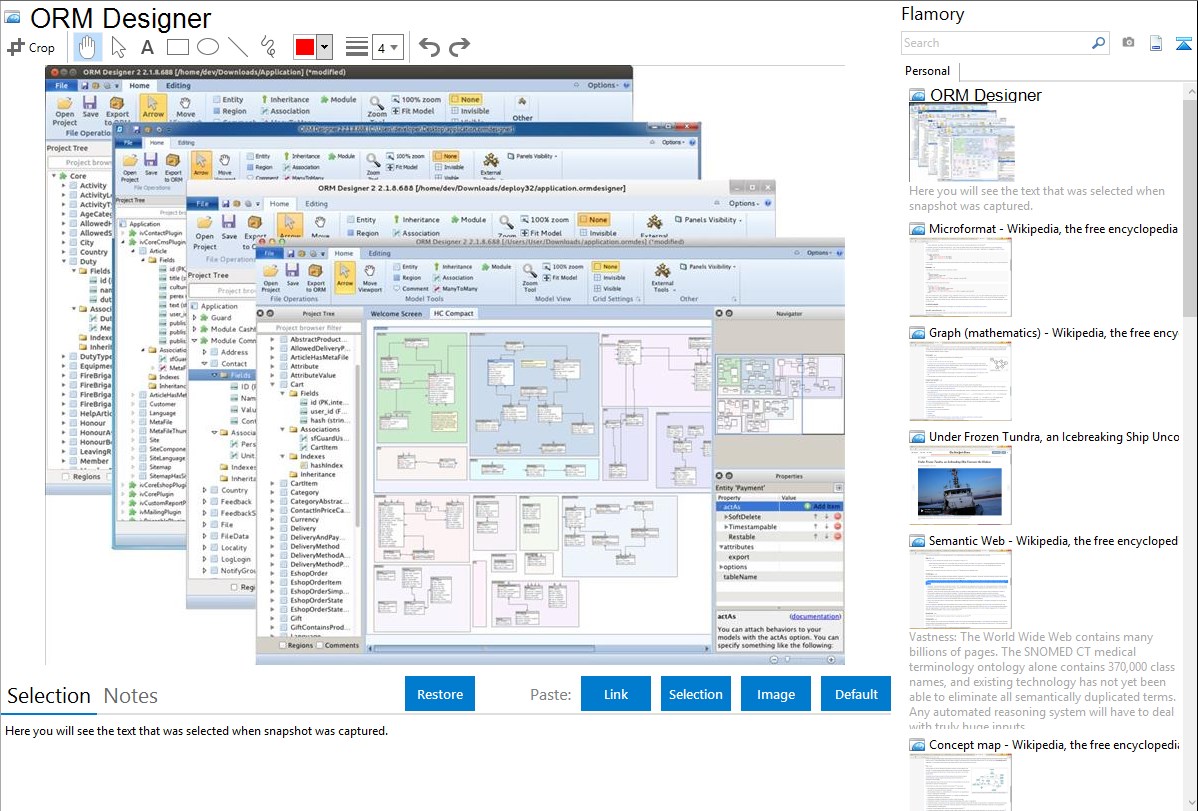The height and width of the screenshot is (811, 1198).
Task: Open the line width dropdown showing 4
Action: tap(387, 47)
